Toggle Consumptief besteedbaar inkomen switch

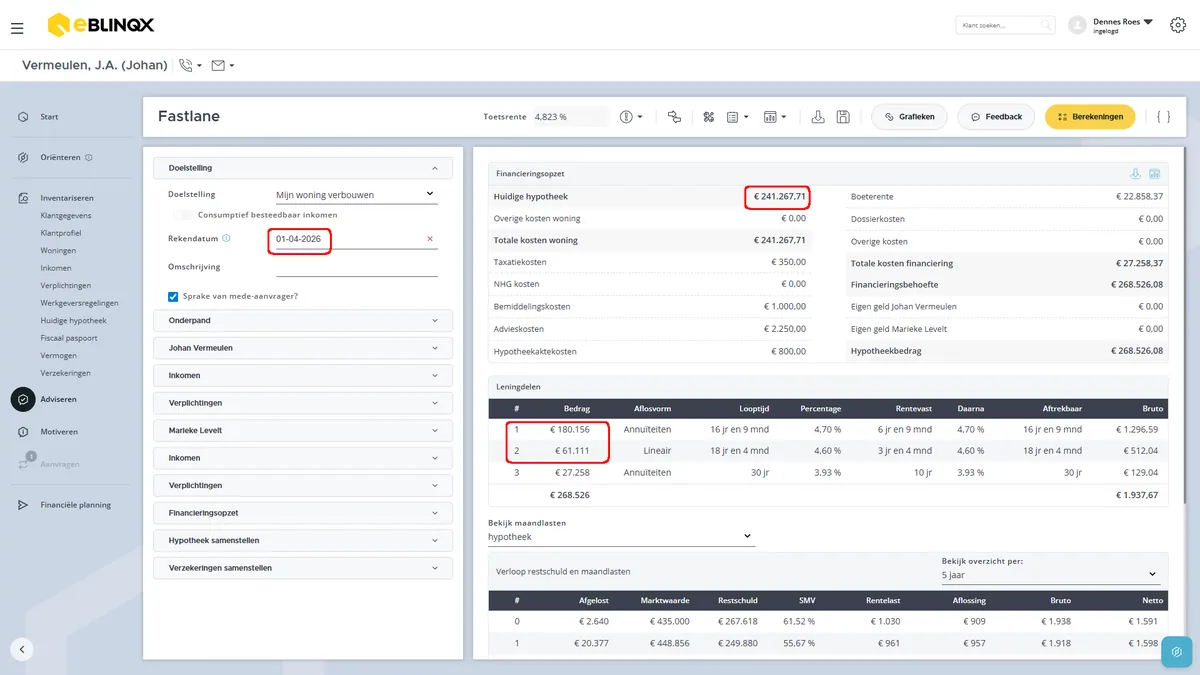point(182,214)
